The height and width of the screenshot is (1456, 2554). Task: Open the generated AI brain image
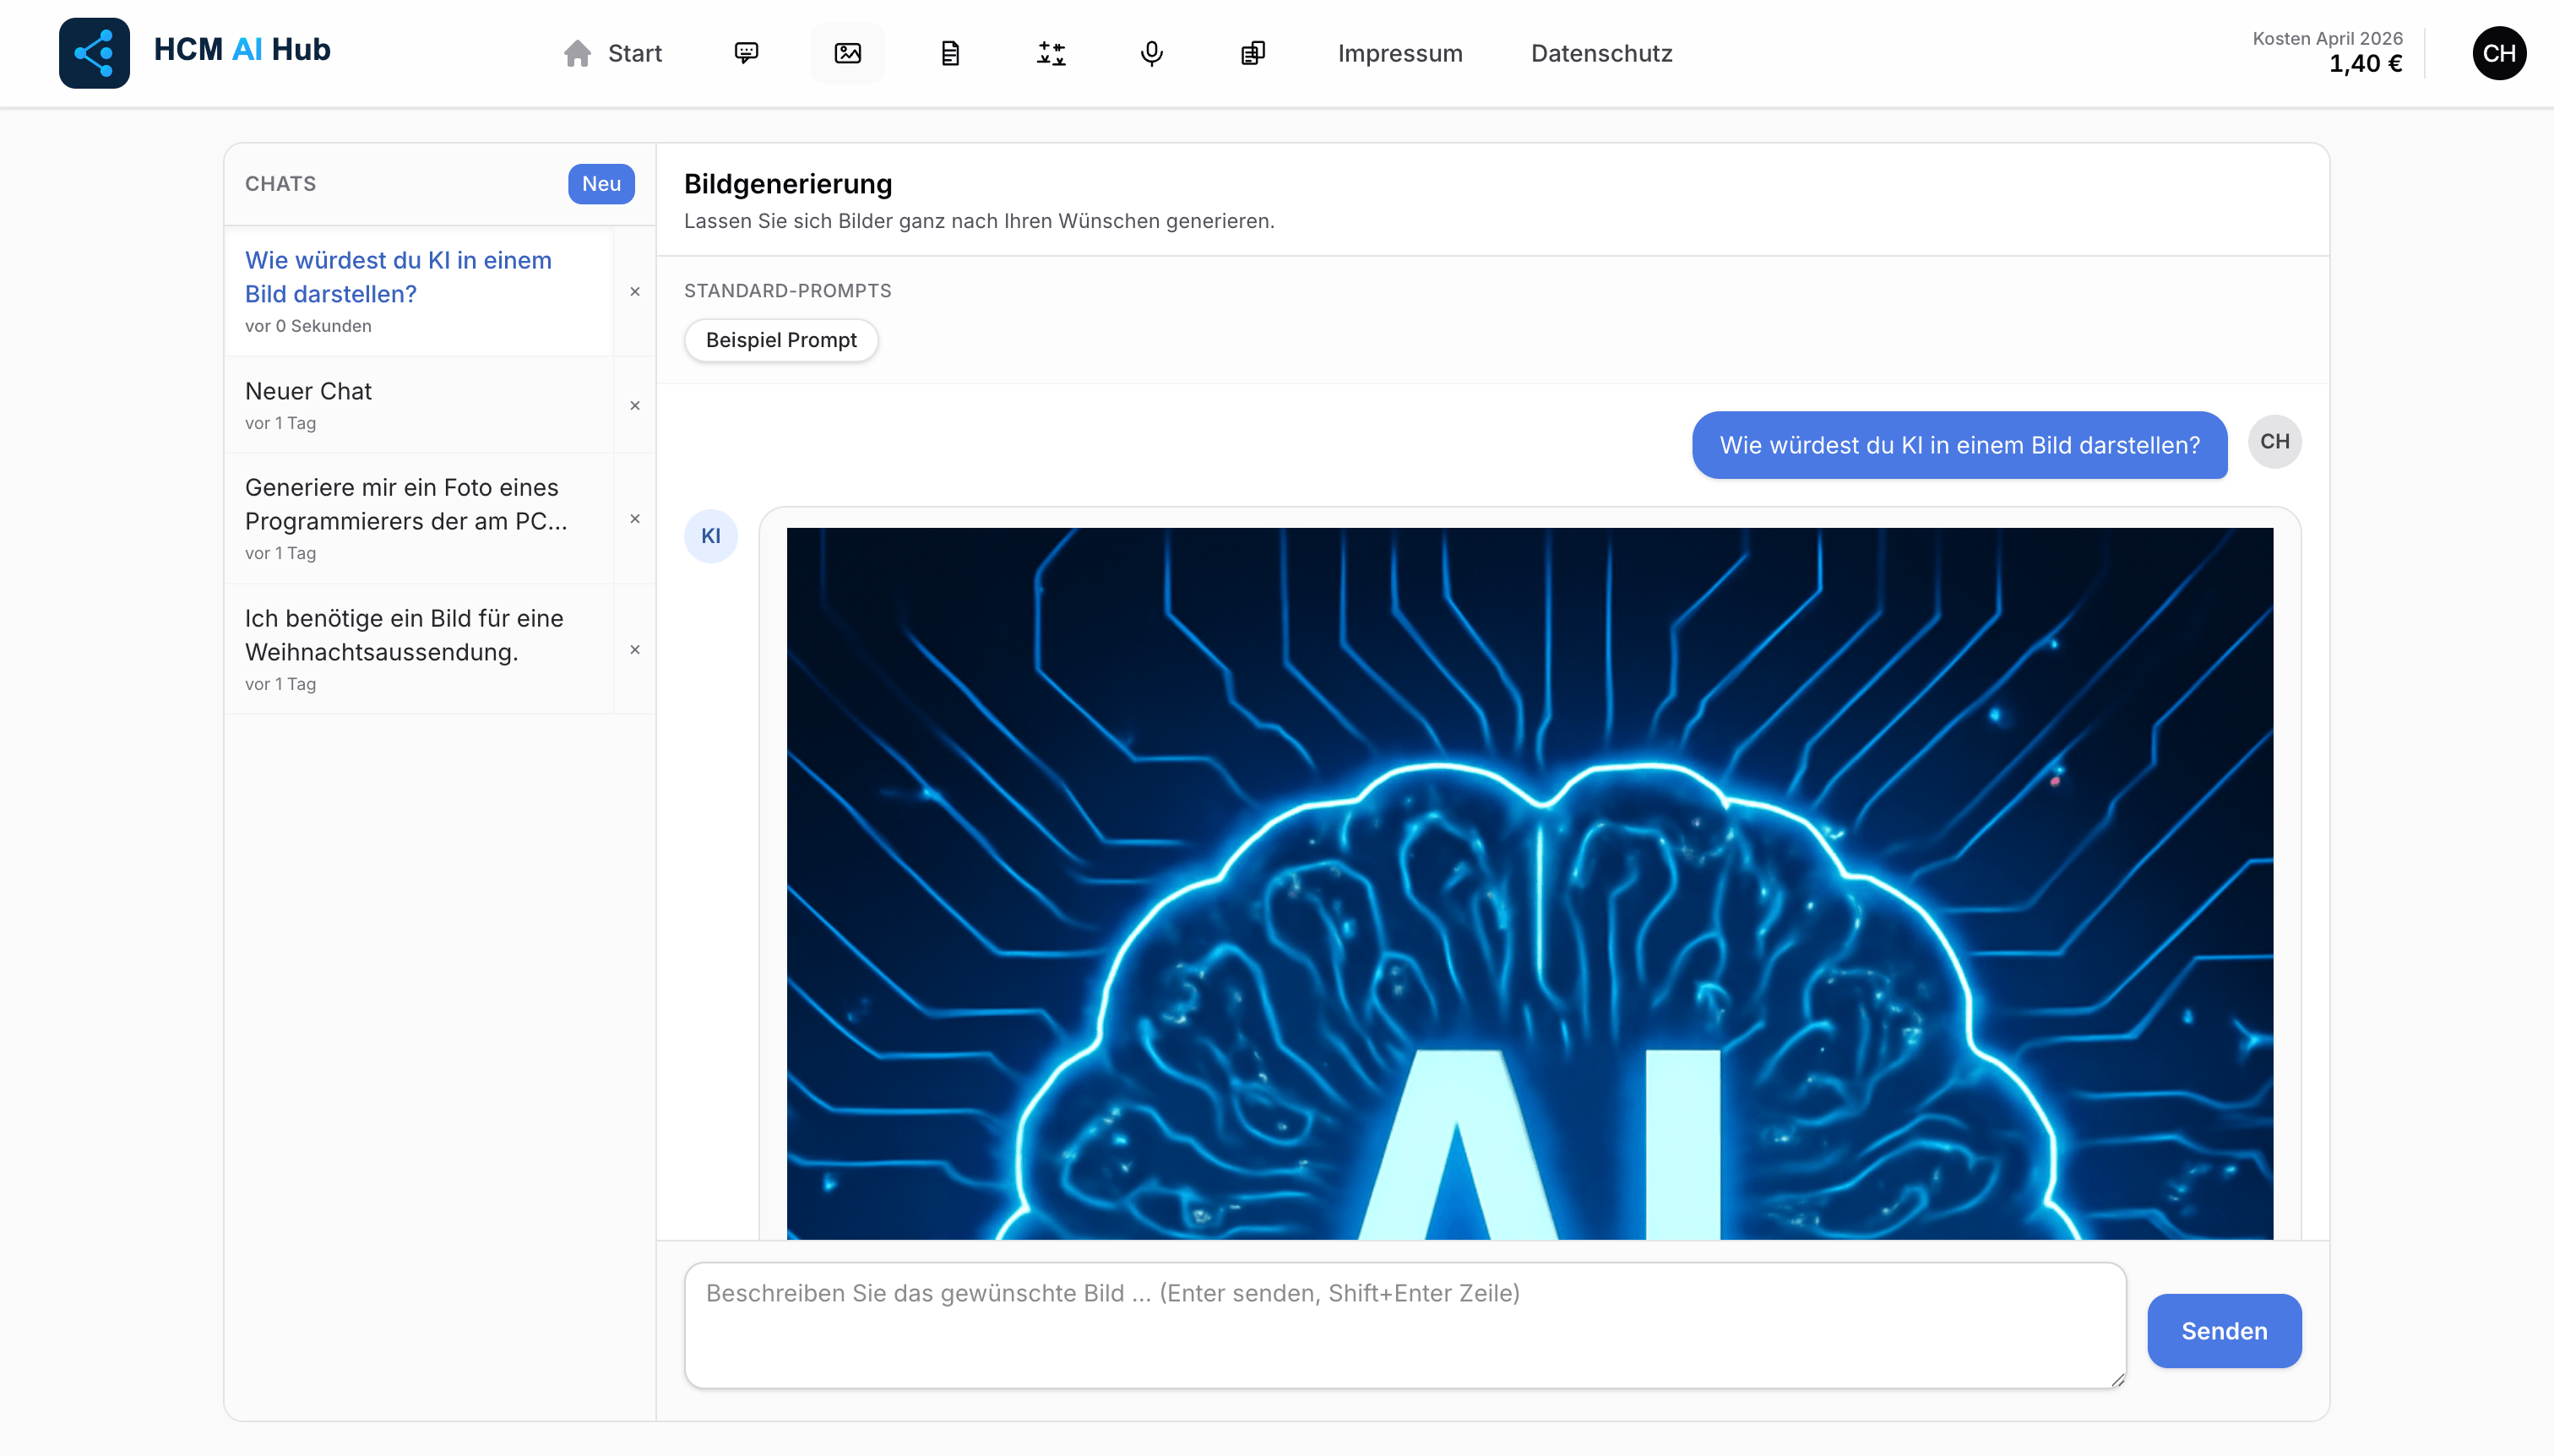pyautogui.click(x=1530, y=884)
